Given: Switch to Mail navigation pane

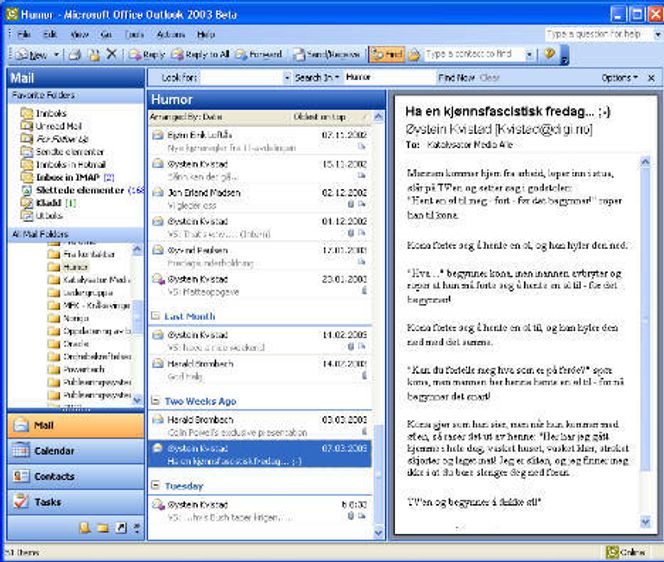Looking at the screenshot, I should pyautogui.click(x=76, y=425).
